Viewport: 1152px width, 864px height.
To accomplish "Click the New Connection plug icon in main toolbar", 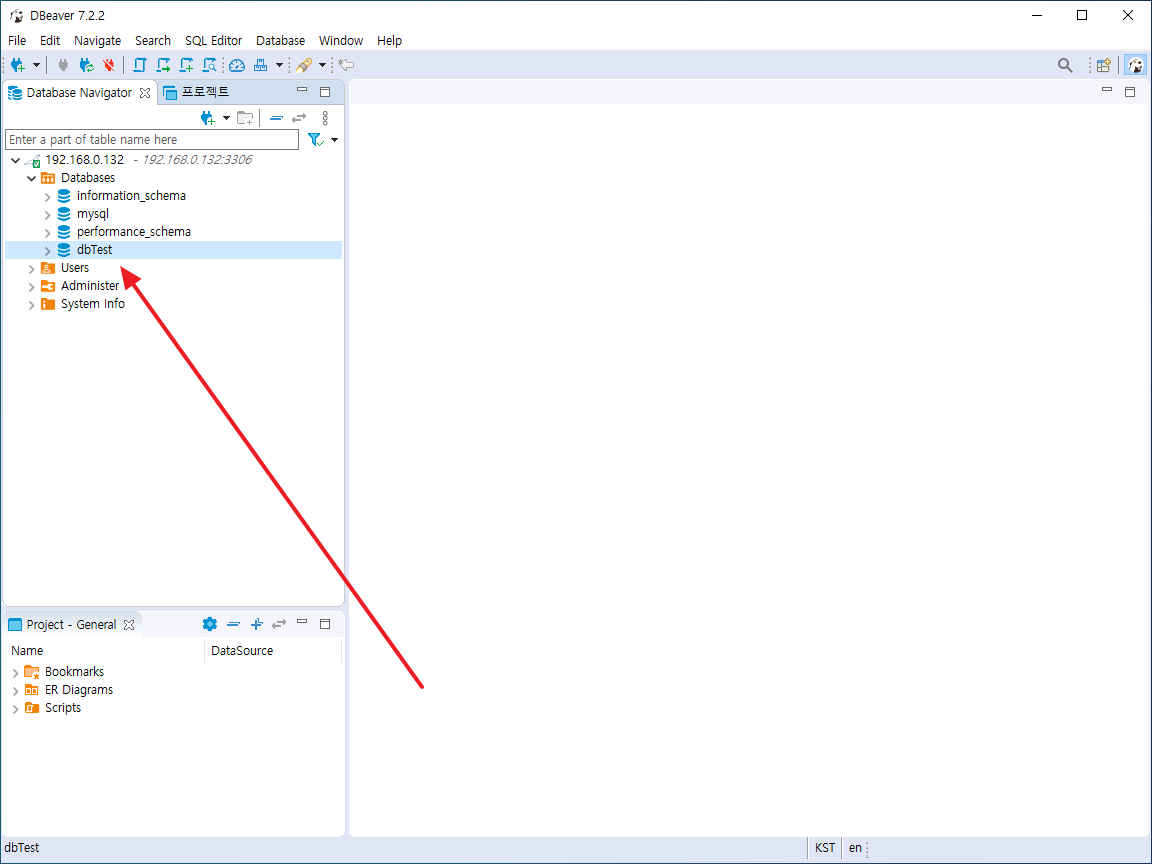I will click(18, 65).
